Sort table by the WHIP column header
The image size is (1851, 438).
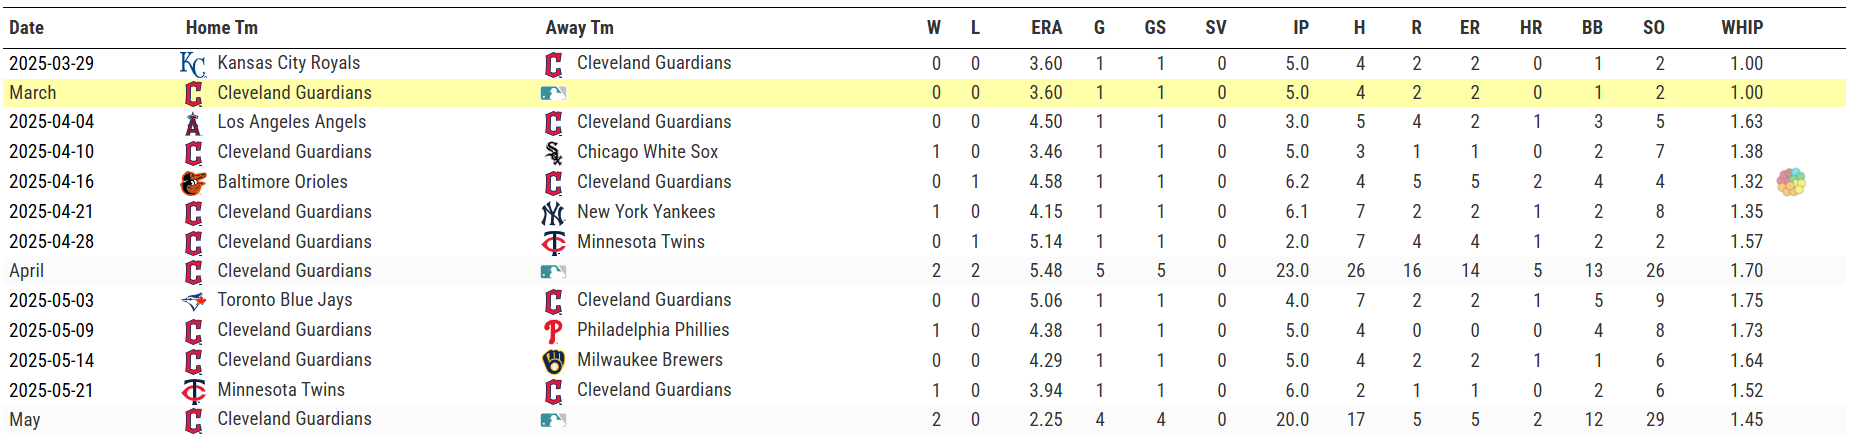[1742, 28]
